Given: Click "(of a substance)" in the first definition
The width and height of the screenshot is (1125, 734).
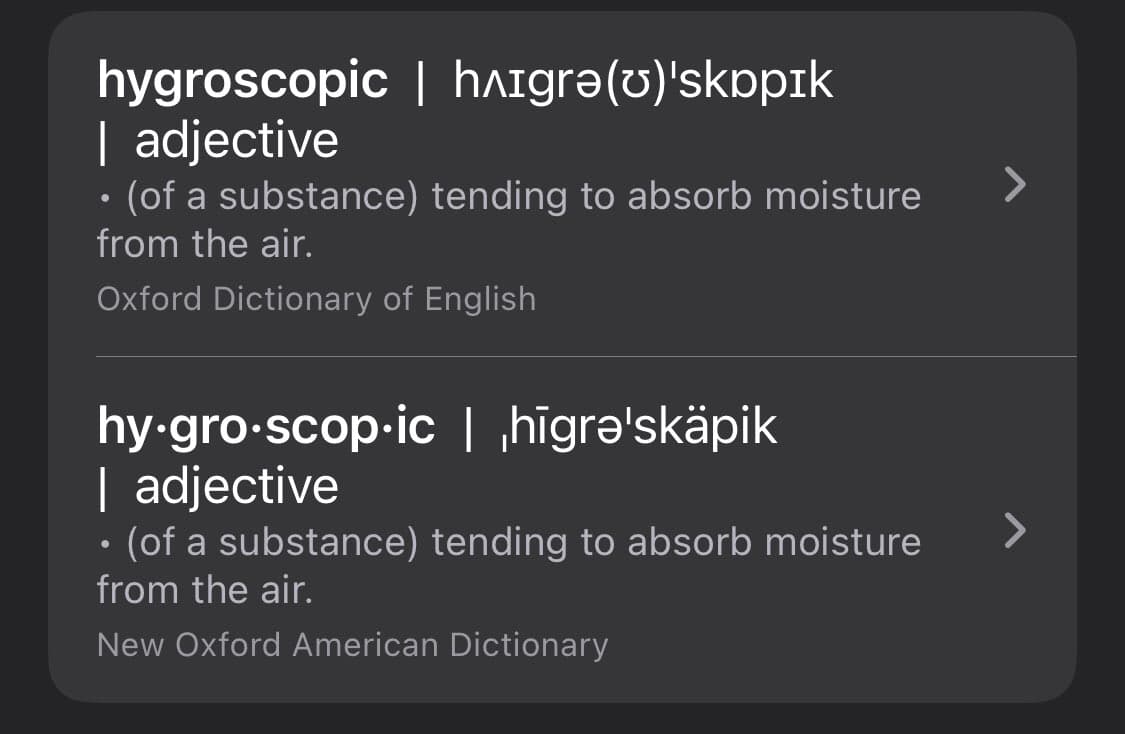Looking at the screenshot, I should point(272,196).
